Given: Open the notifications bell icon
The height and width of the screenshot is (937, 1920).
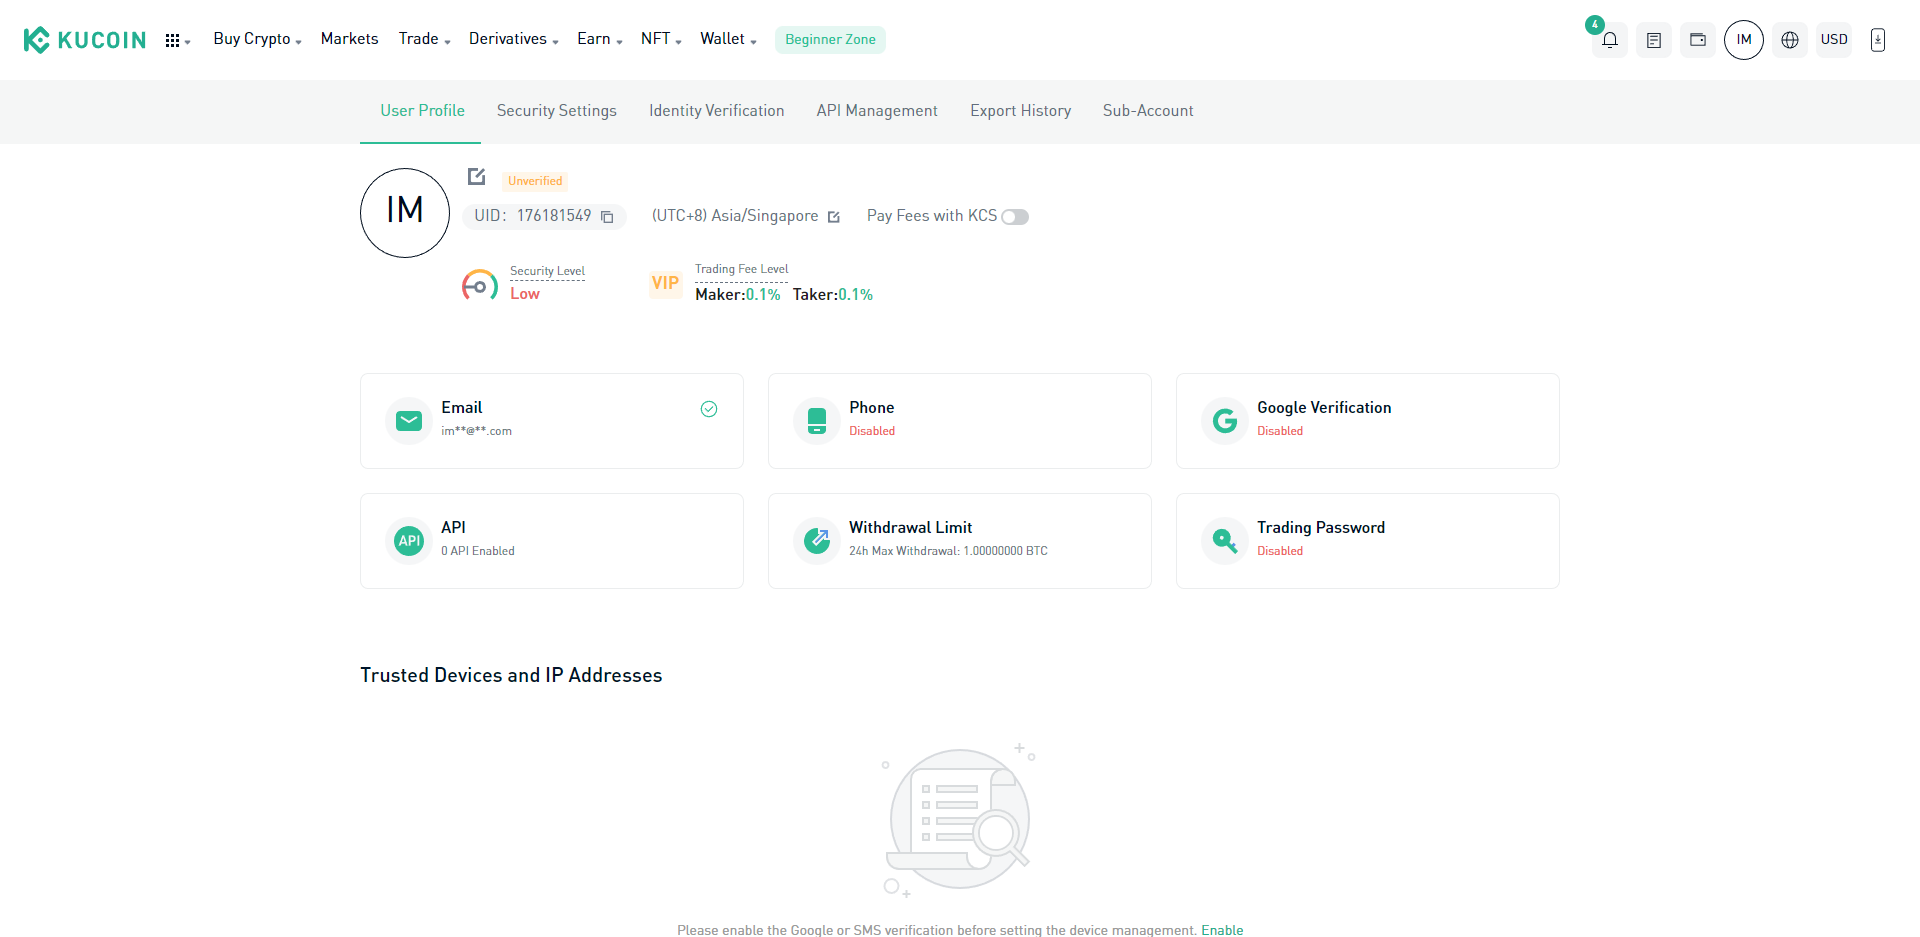Looking at the screenshot, I should (1610, 40).
